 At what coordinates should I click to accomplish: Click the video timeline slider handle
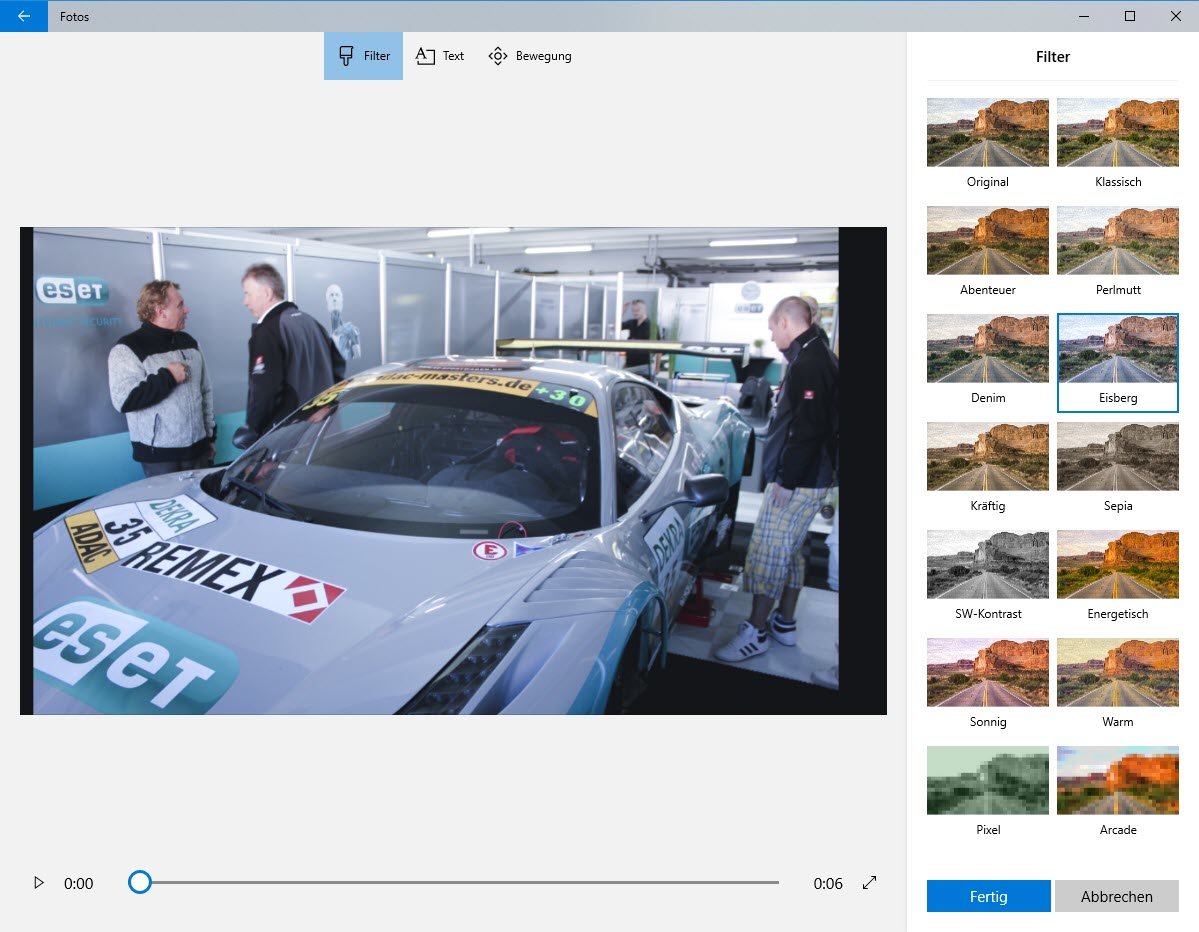[x=140, y=882]
